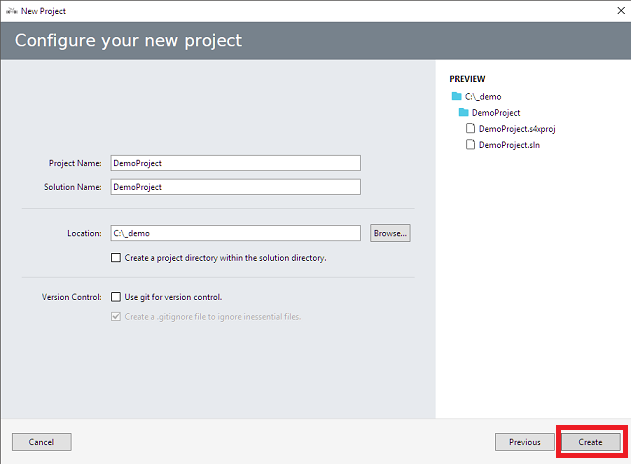Select the DemoProject.sln file name in preview
The image size is (631, 464).
[x=509, y=145]
